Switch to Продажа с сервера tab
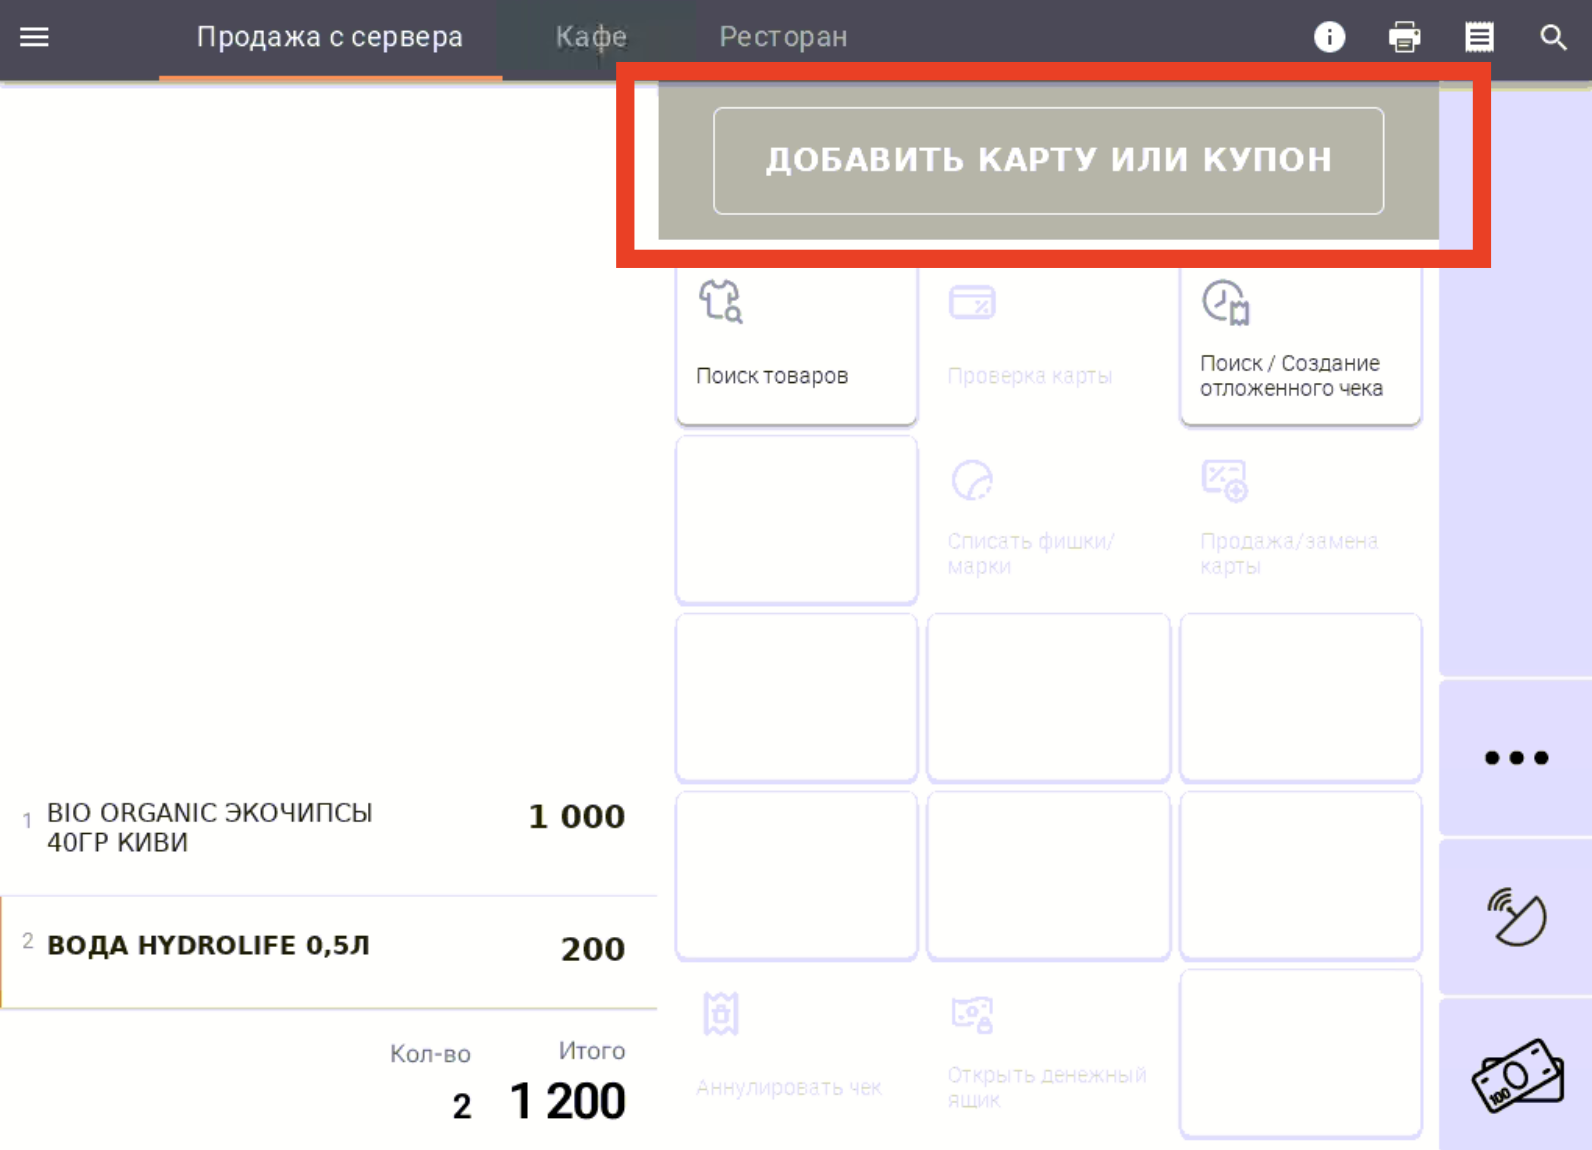 tap(330, 38)
